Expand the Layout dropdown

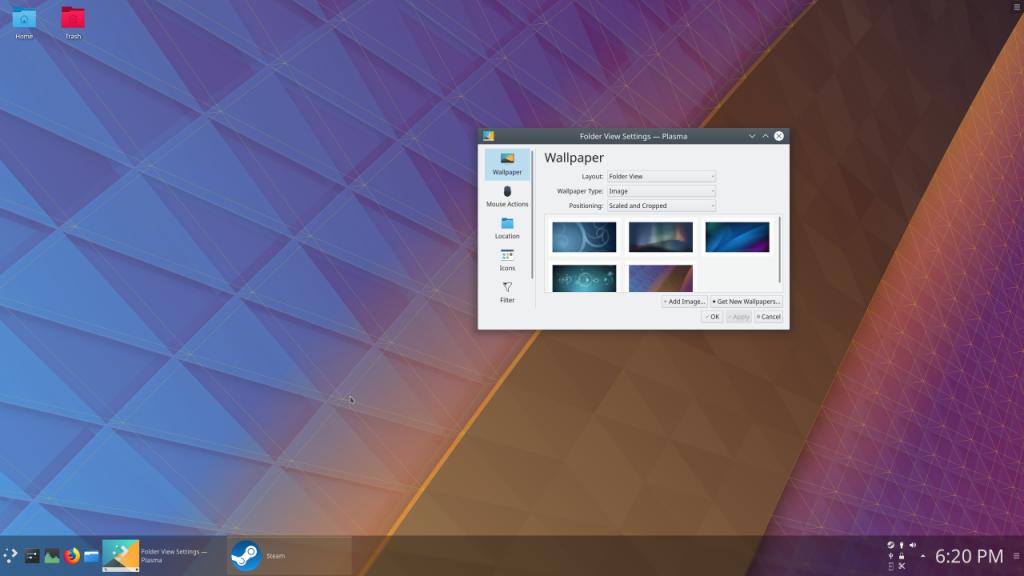click(661, 176)
